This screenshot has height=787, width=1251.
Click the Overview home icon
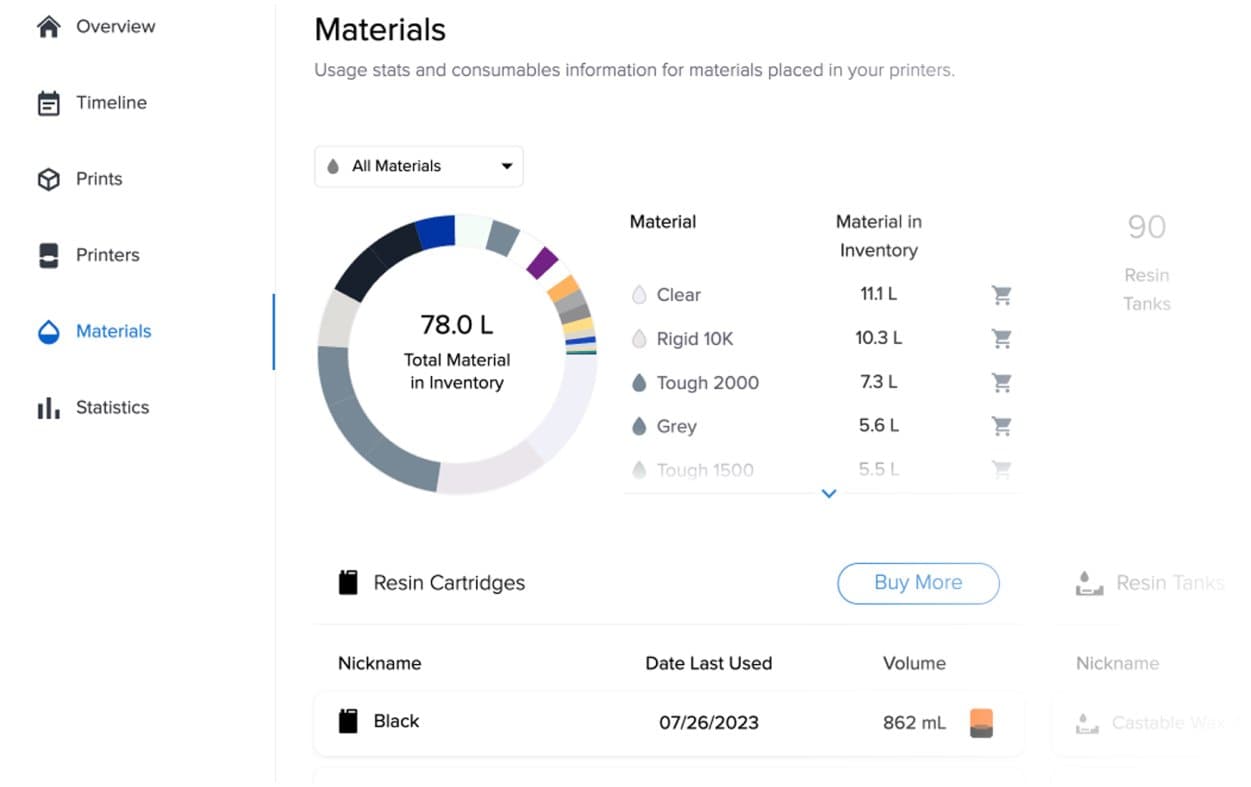pyautogui.click(x=48, y=27)
